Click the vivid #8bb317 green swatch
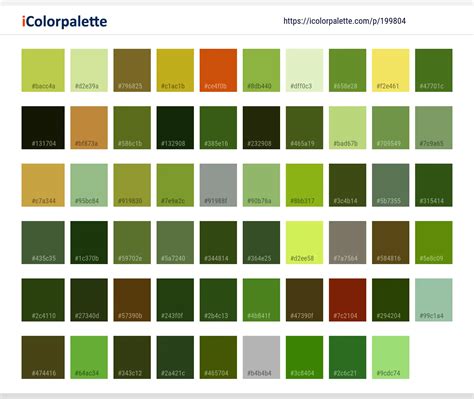The height and width of the screenshot is (399, 474). coord(304,185)
